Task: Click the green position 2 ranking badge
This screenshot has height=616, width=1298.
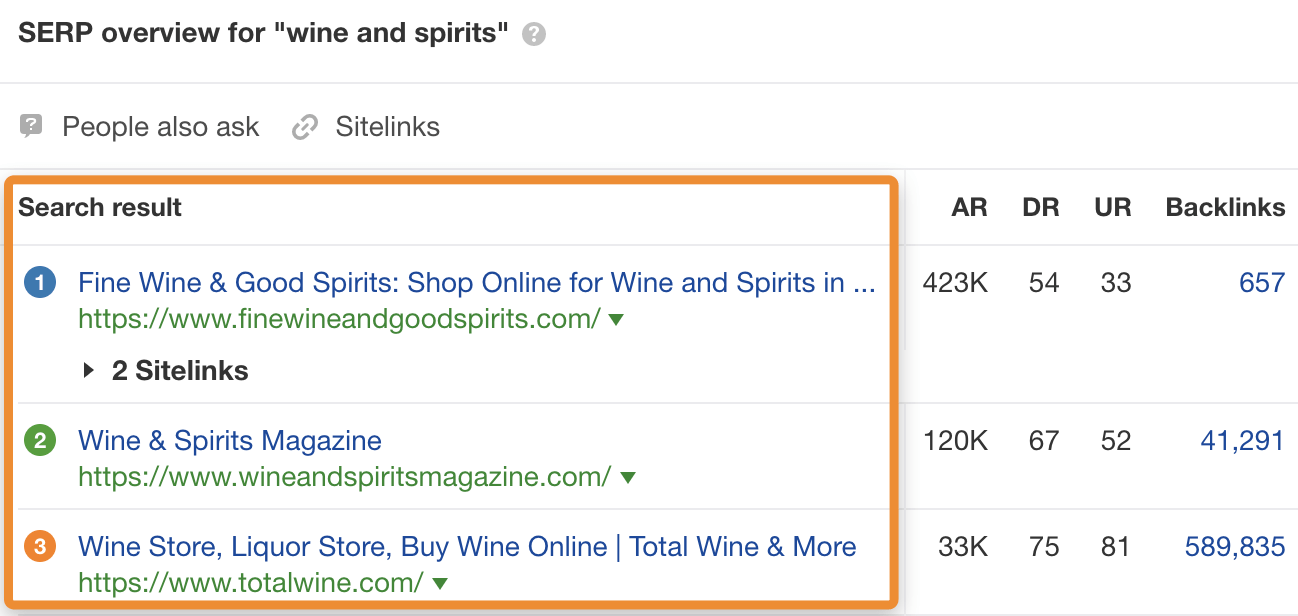Action: pos(39,440)
